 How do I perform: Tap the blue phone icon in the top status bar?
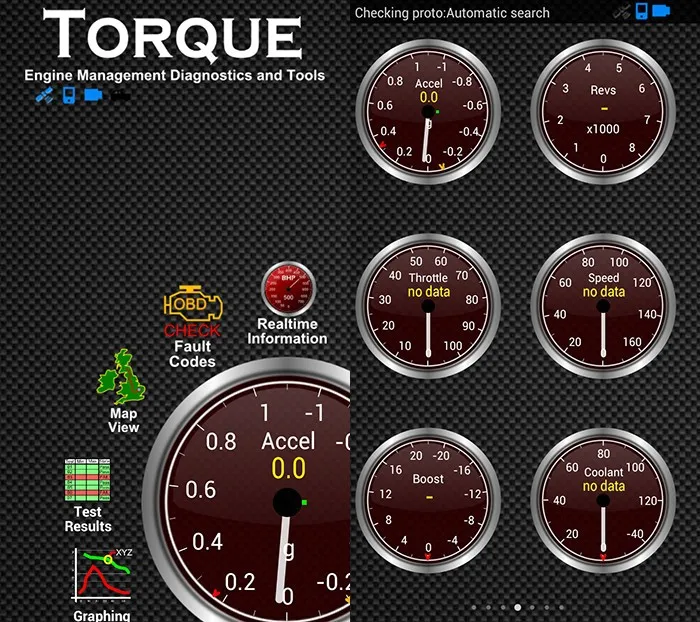pos(642,12)
